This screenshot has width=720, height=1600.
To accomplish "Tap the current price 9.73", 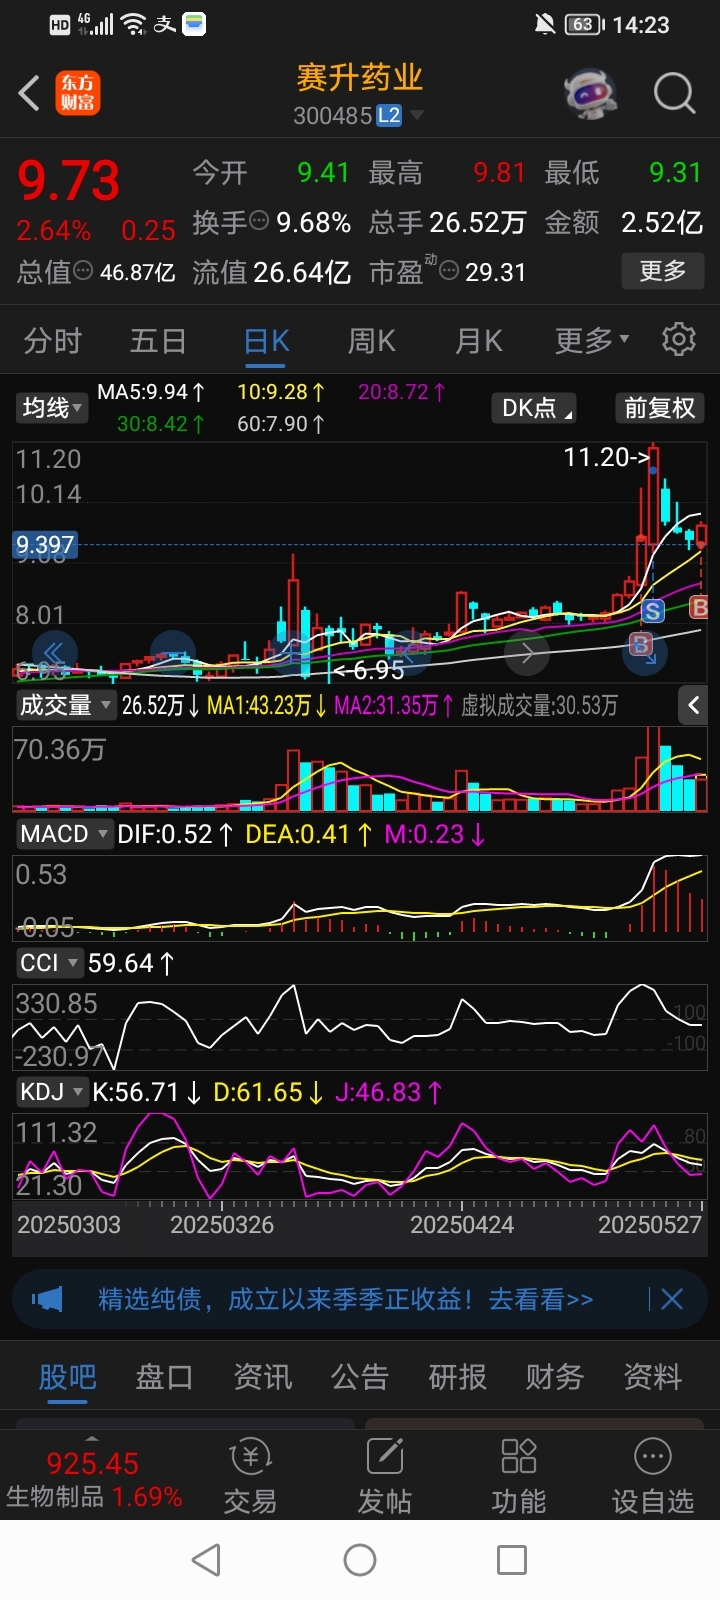I will pyautogui.click(x=69, y=181).
